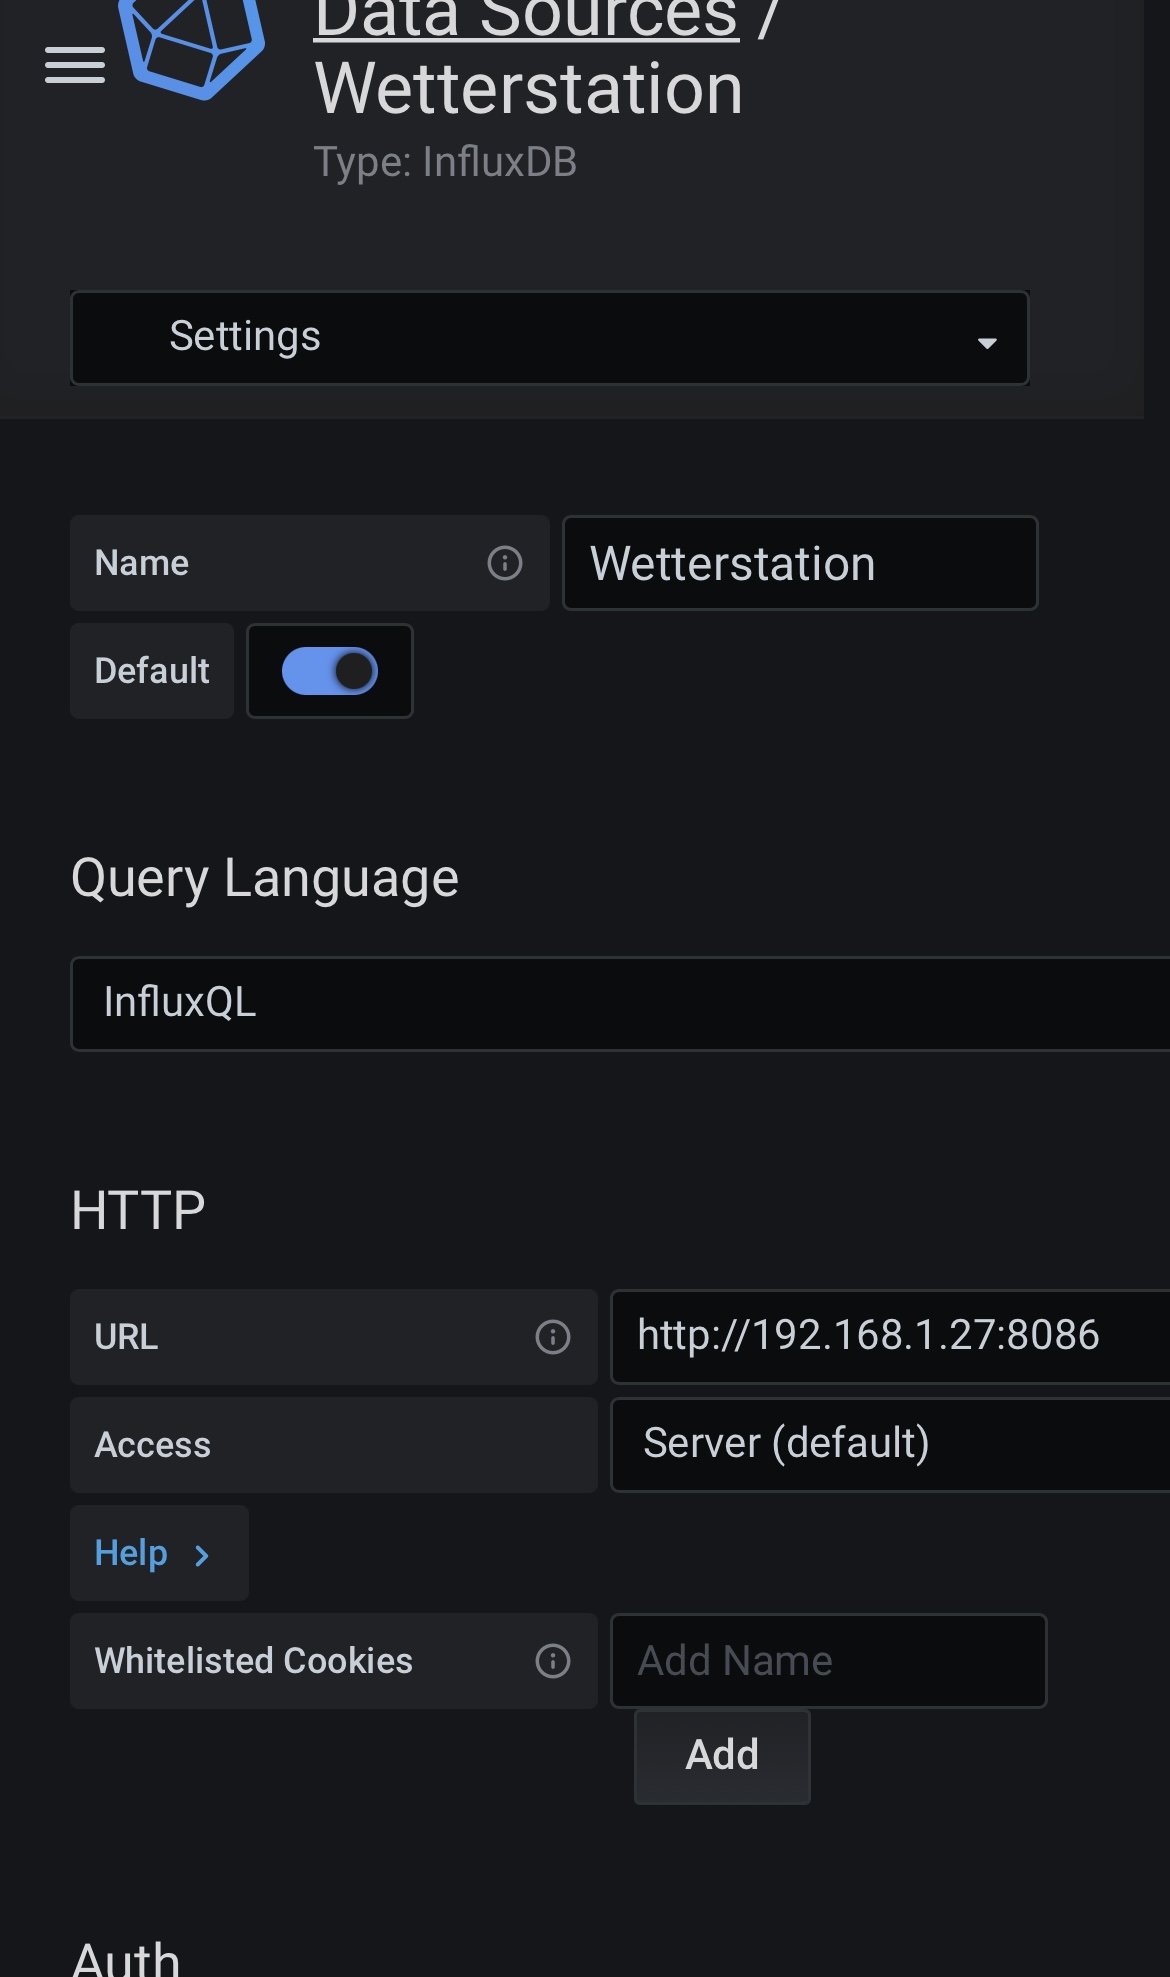The image size is (1170, 1977).
Task: Toggle the Default data source switch
Action: point(330,671)
